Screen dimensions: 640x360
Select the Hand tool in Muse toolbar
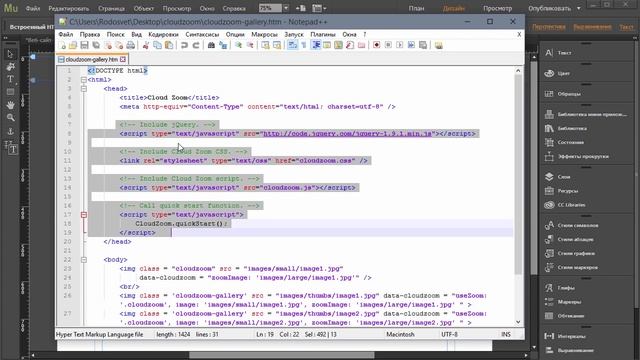point(11,105)
